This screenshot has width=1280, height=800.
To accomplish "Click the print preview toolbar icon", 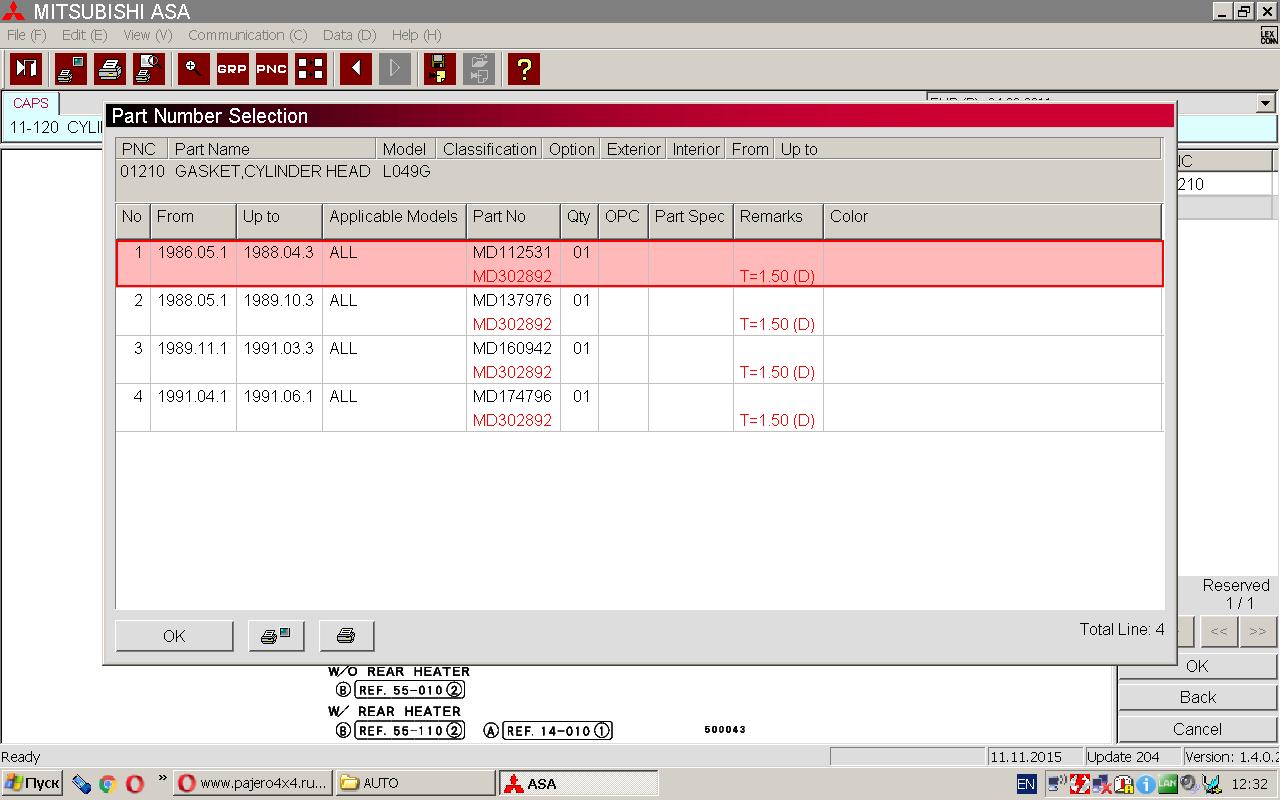I will point(149,69).
